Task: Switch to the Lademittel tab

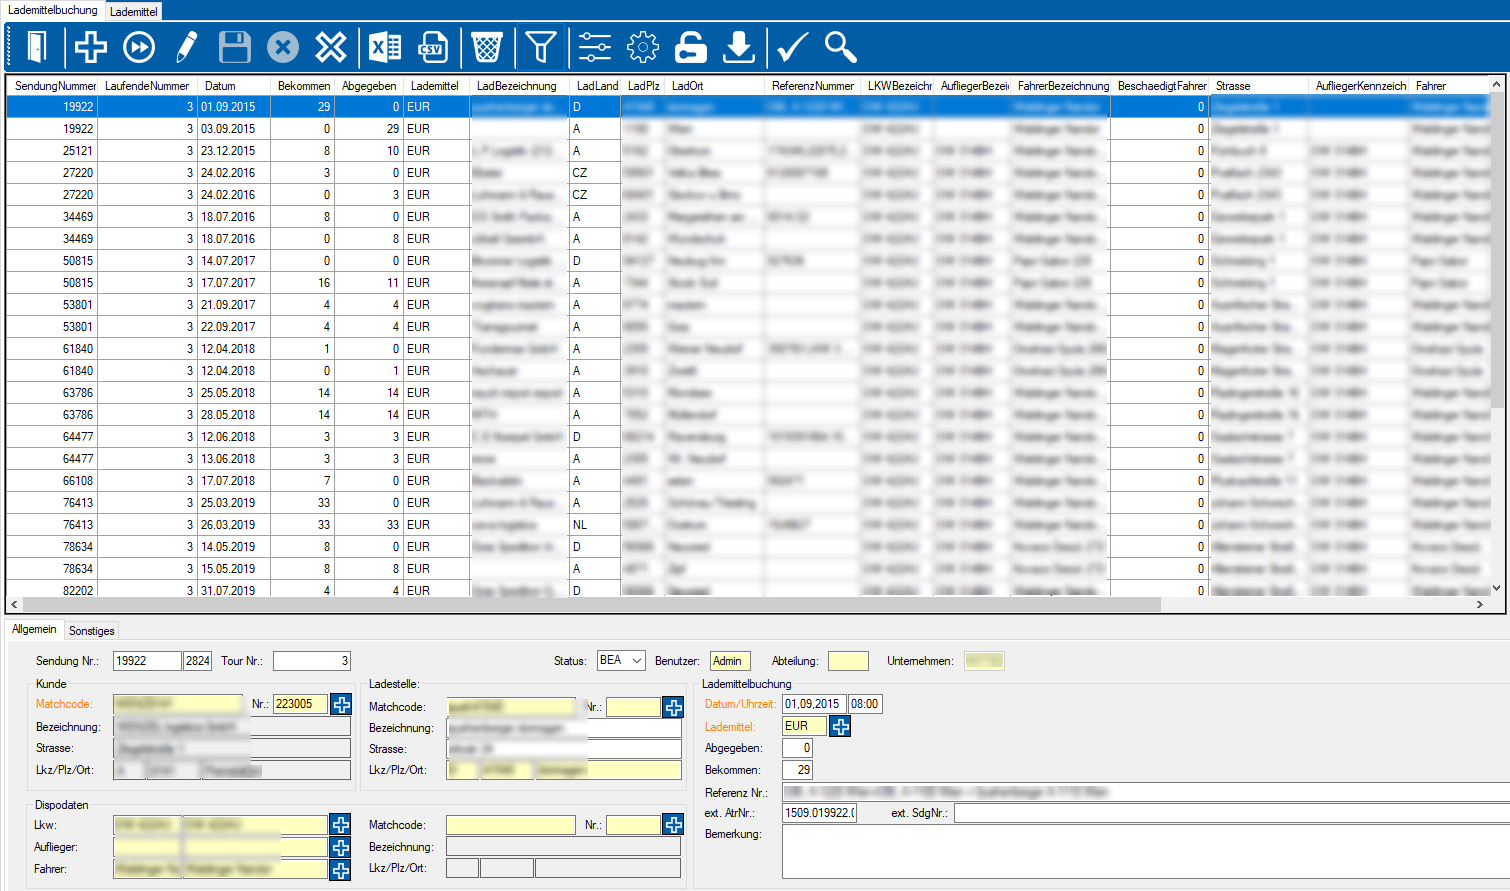Action: pyautogui.click(x=134, y=12)
